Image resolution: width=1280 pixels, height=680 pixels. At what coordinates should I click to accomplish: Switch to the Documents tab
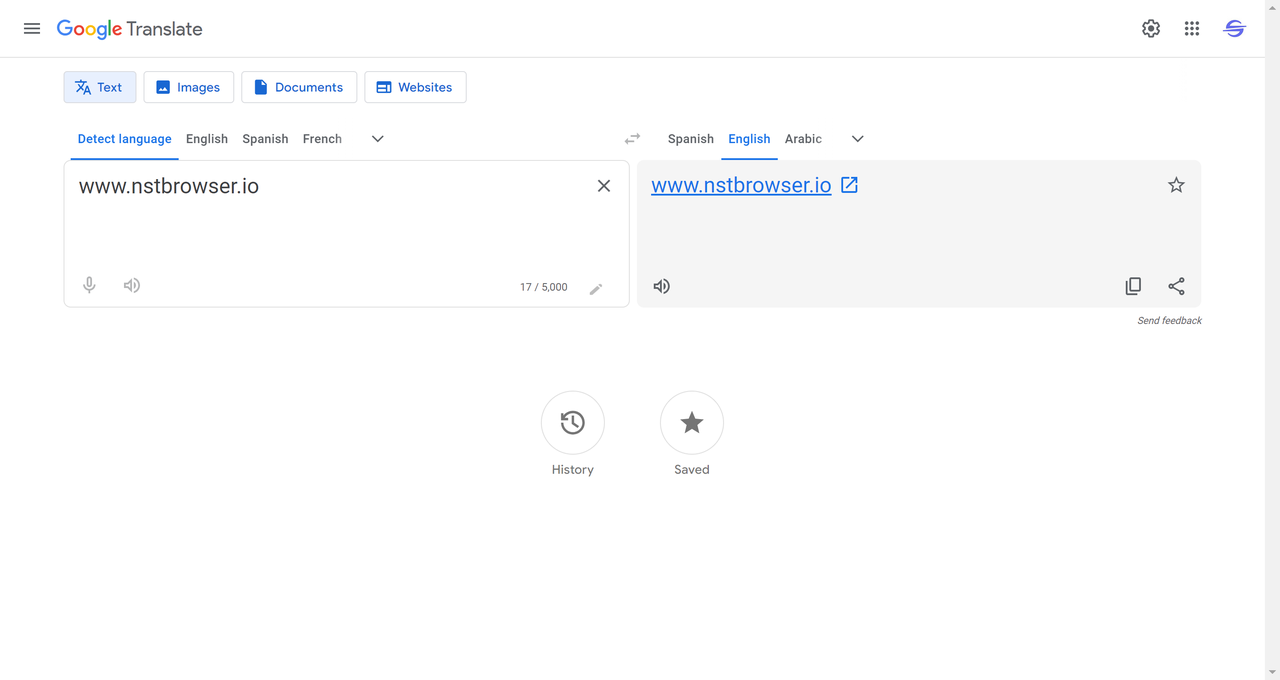299,87
